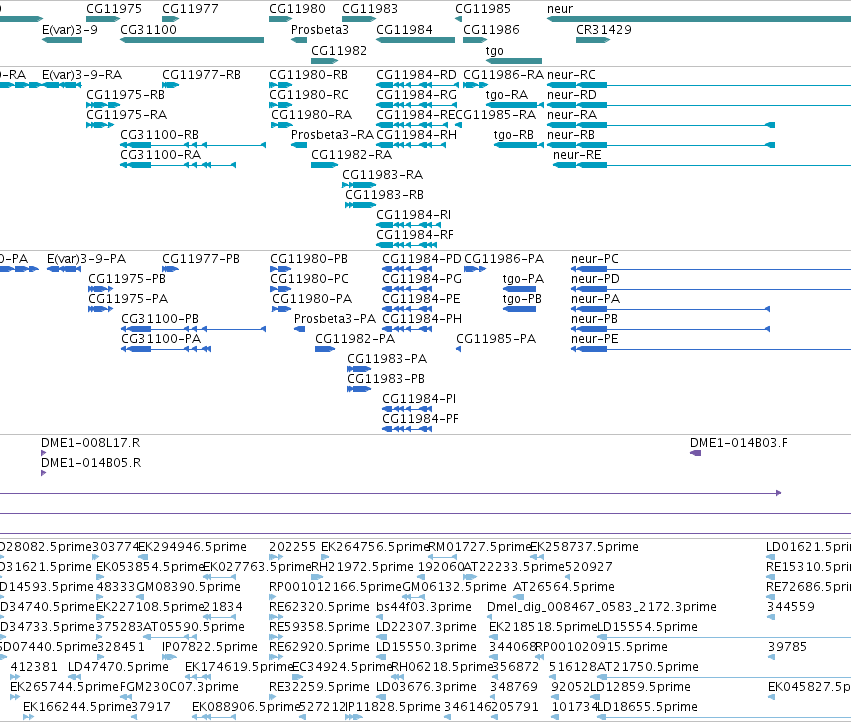Click the CG11984 gene label
The height and width of the screenshot is (722, 851).
[404, 30]
